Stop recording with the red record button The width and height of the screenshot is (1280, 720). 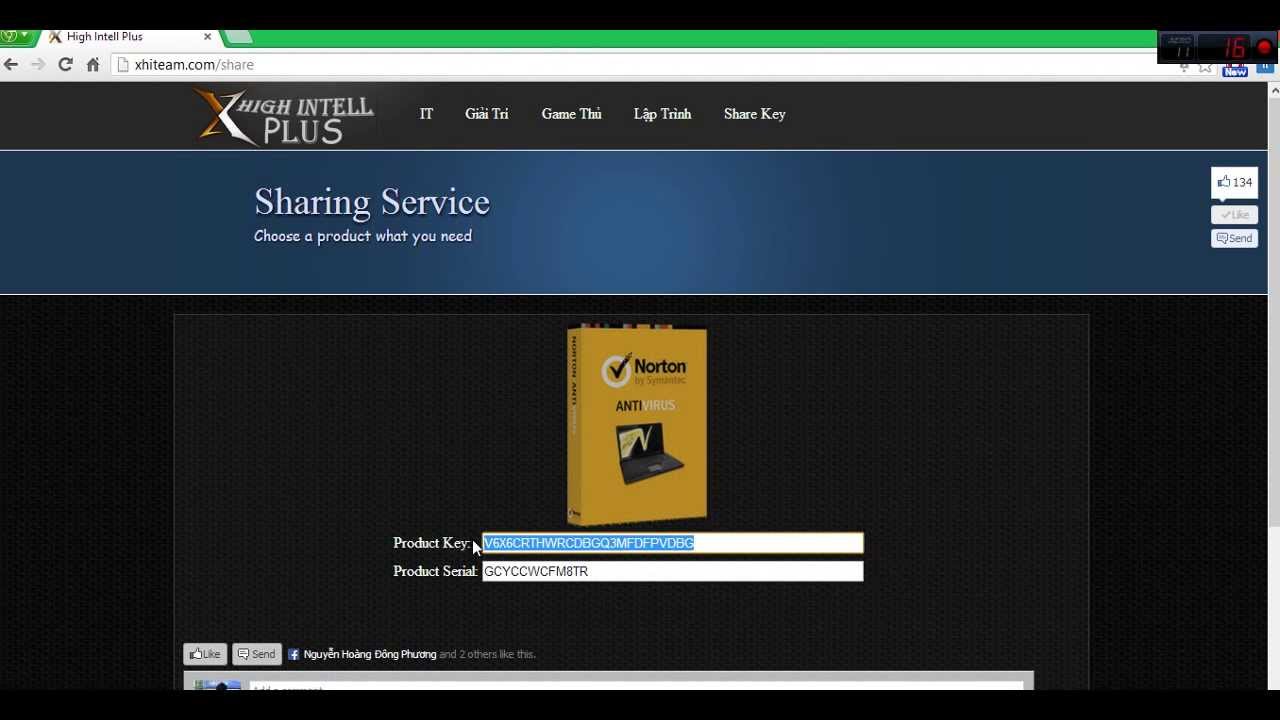pyautogui.click(x=1264, y=47)
